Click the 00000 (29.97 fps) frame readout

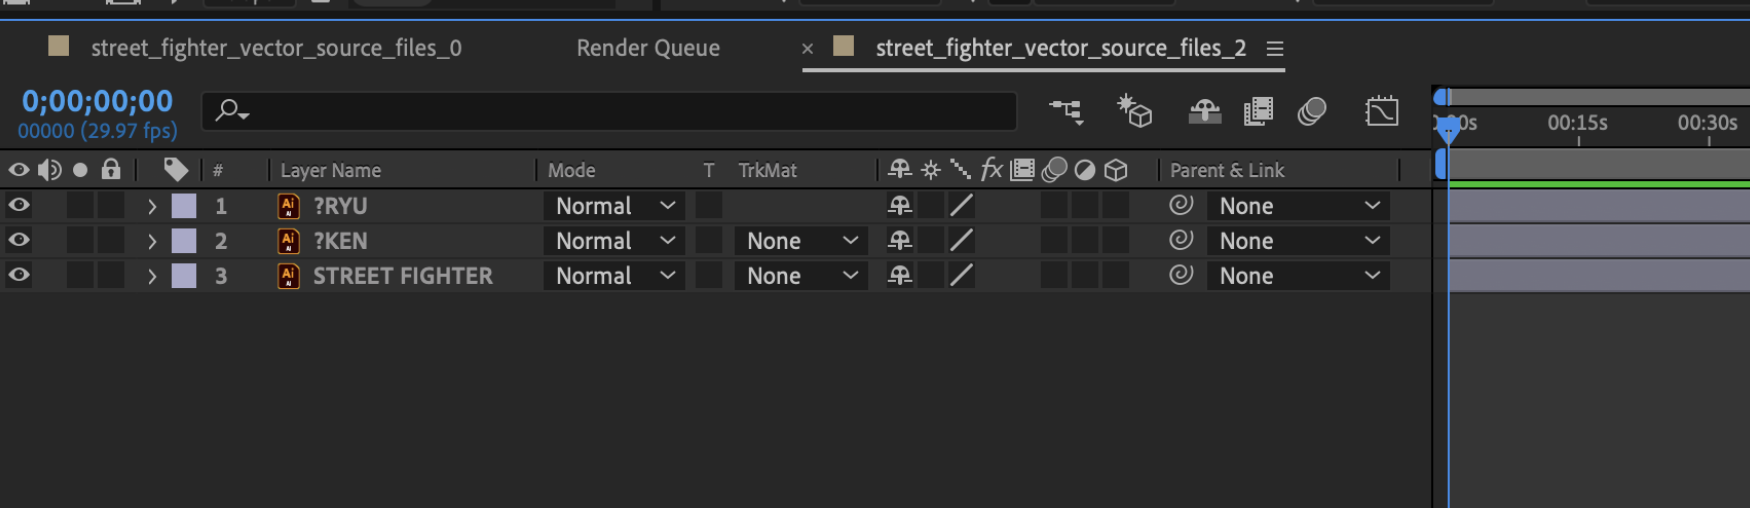tap(97, 131)
